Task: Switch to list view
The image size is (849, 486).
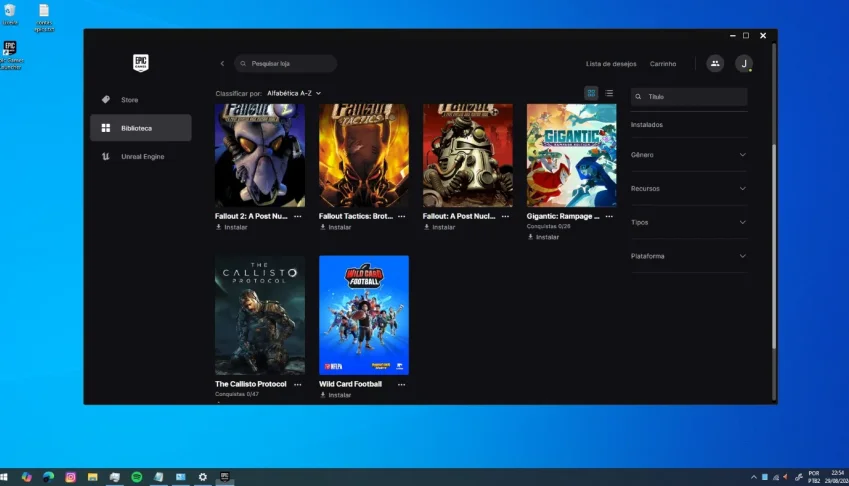Action: (x=609, y=93)
